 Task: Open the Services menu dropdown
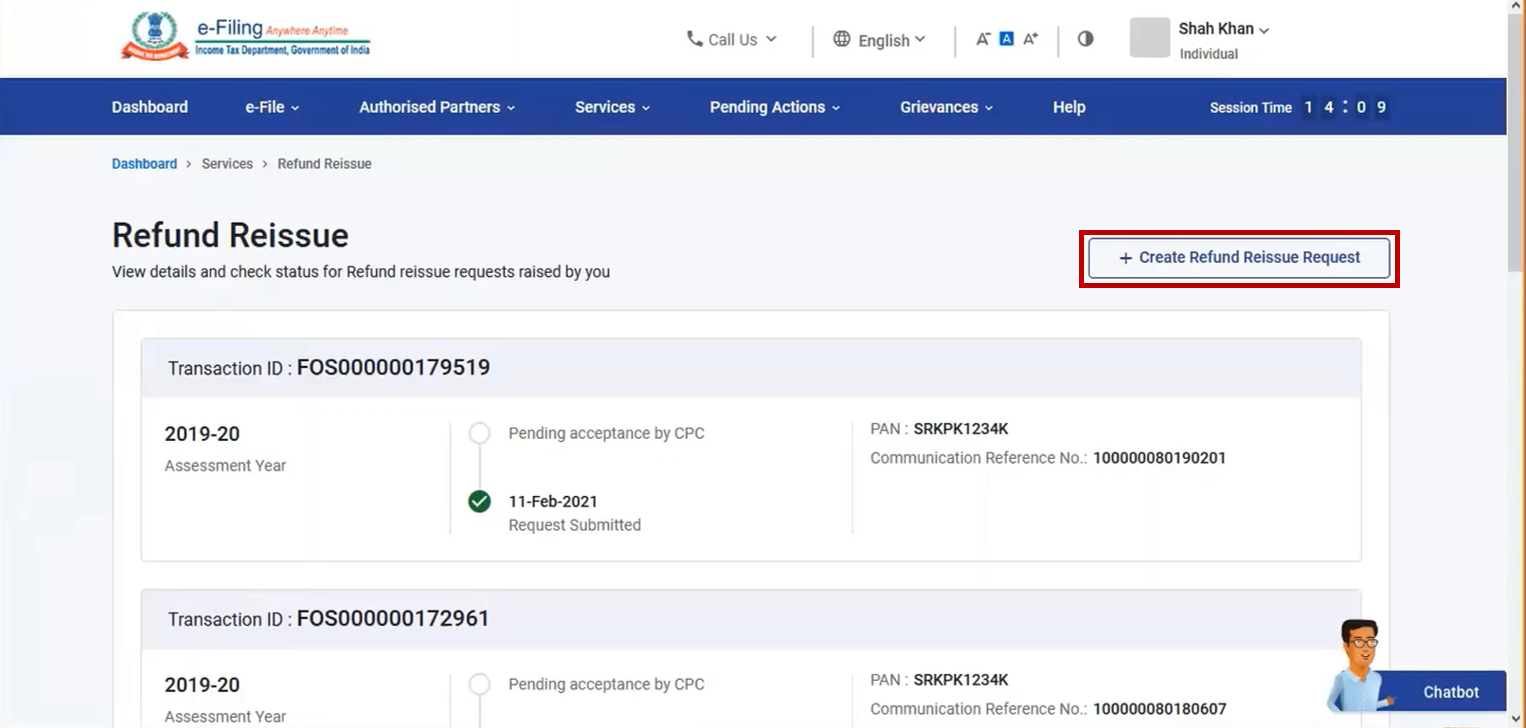[x=611, y=106]
